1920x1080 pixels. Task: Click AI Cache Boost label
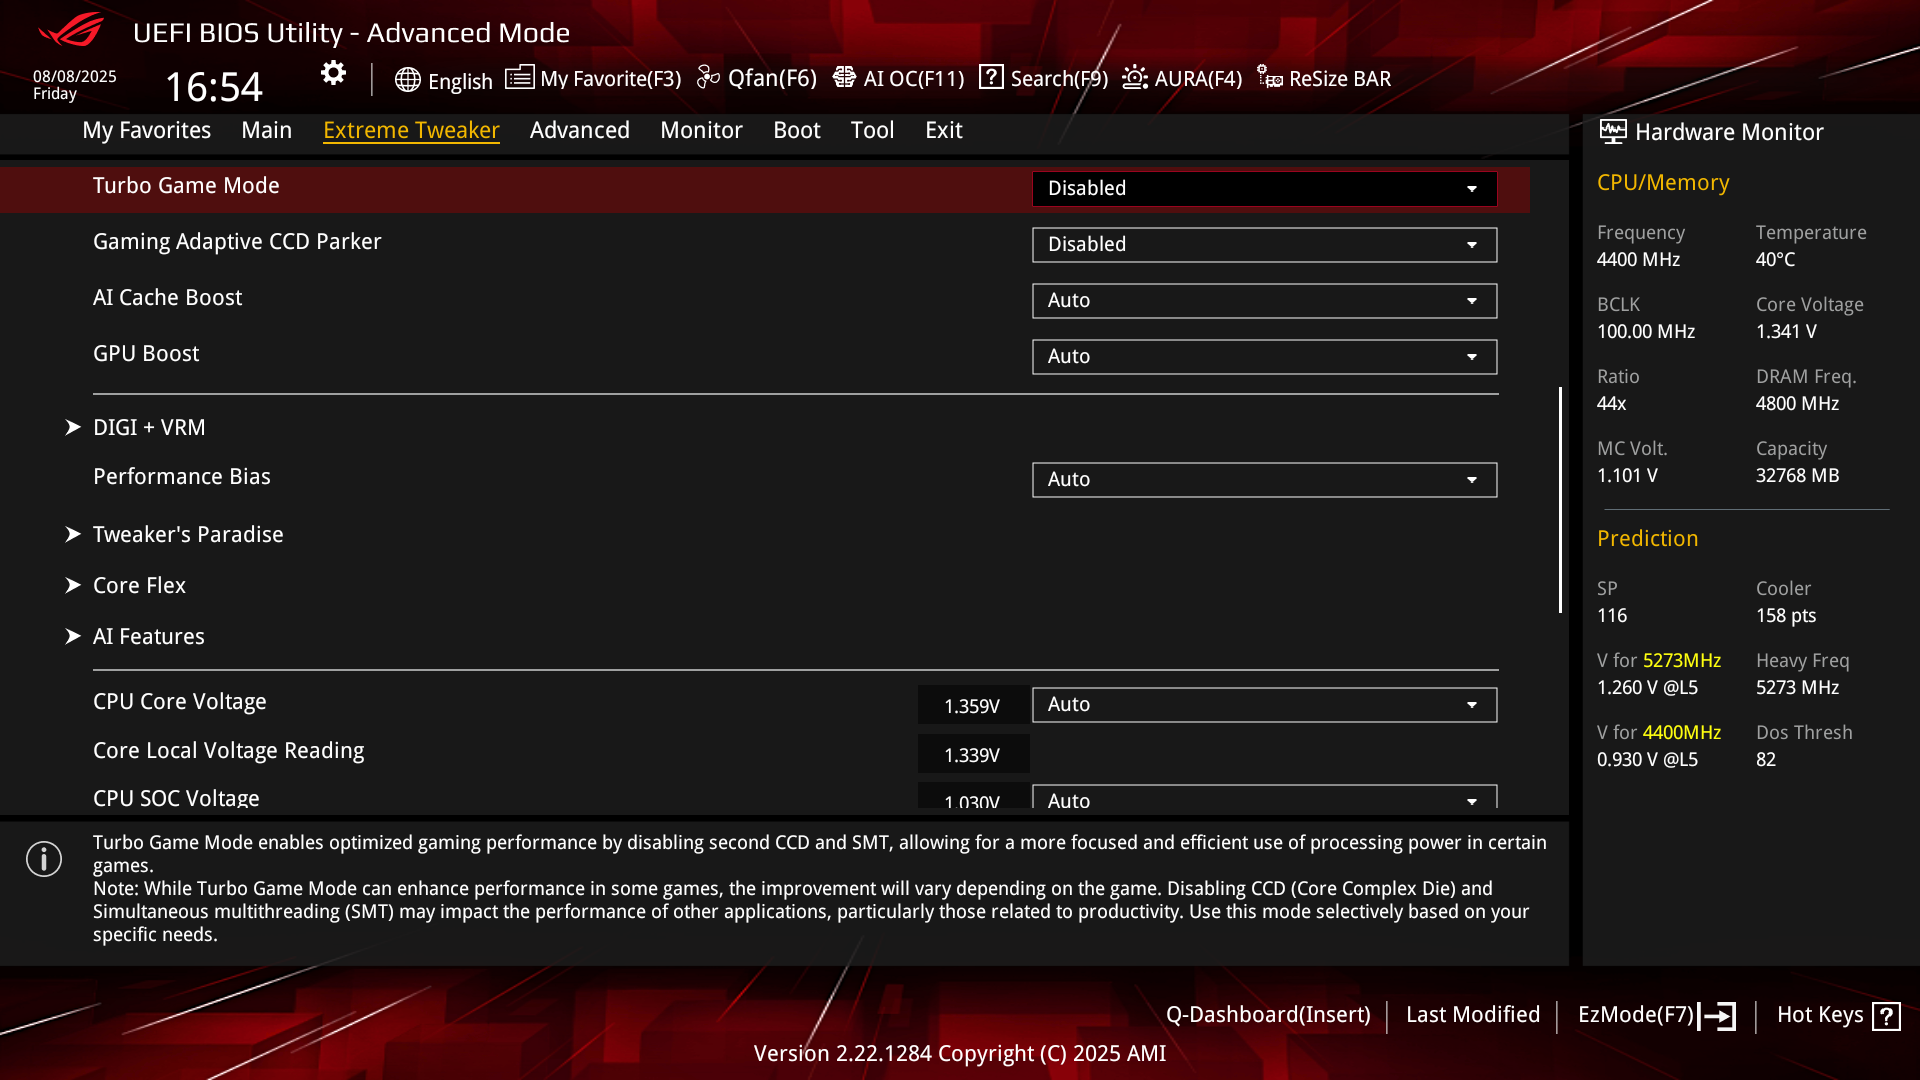(167, 298)
